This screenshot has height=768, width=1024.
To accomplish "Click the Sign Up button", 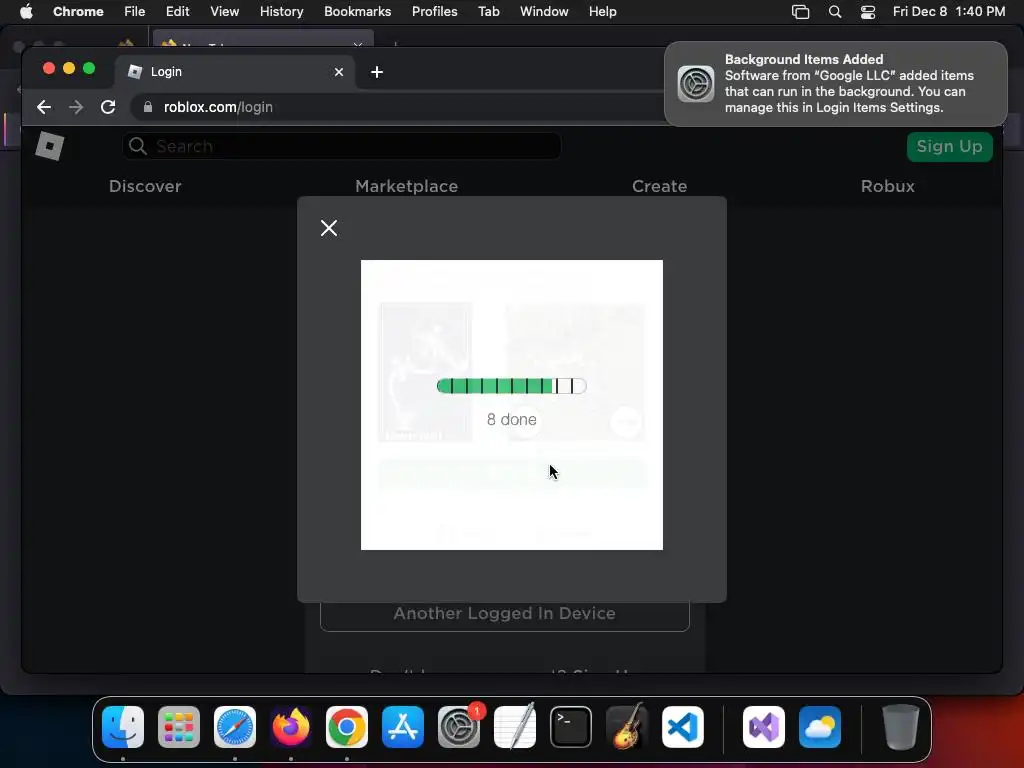I will coord(950,146).
